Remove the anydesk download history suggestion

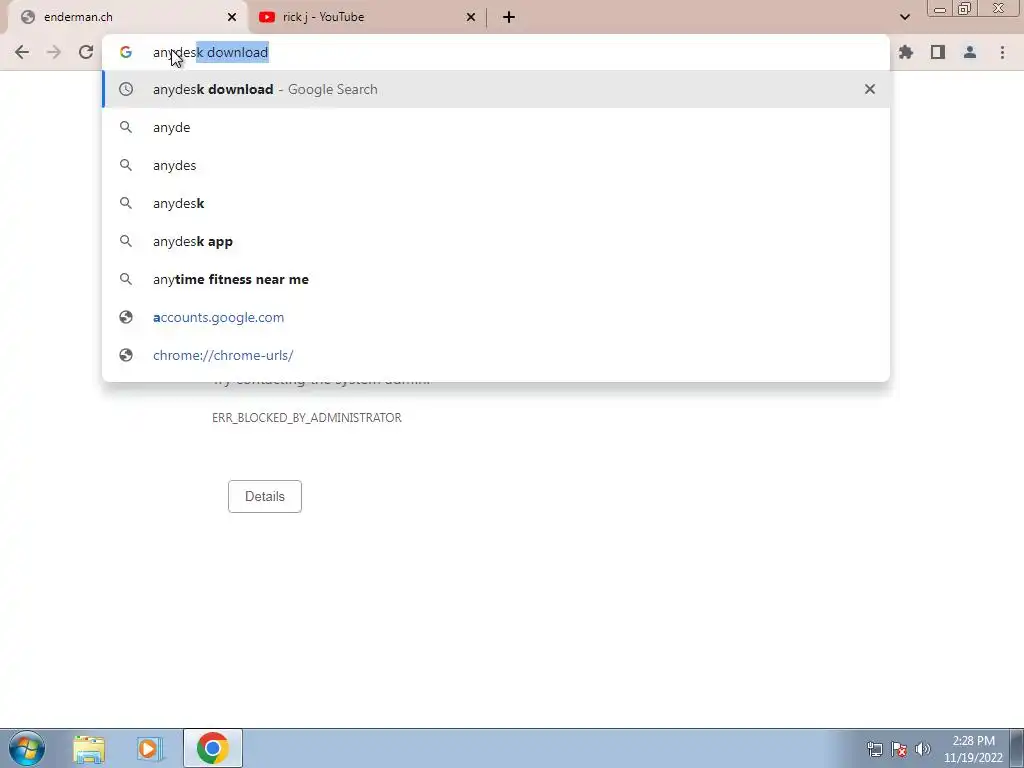click(869, 89)
